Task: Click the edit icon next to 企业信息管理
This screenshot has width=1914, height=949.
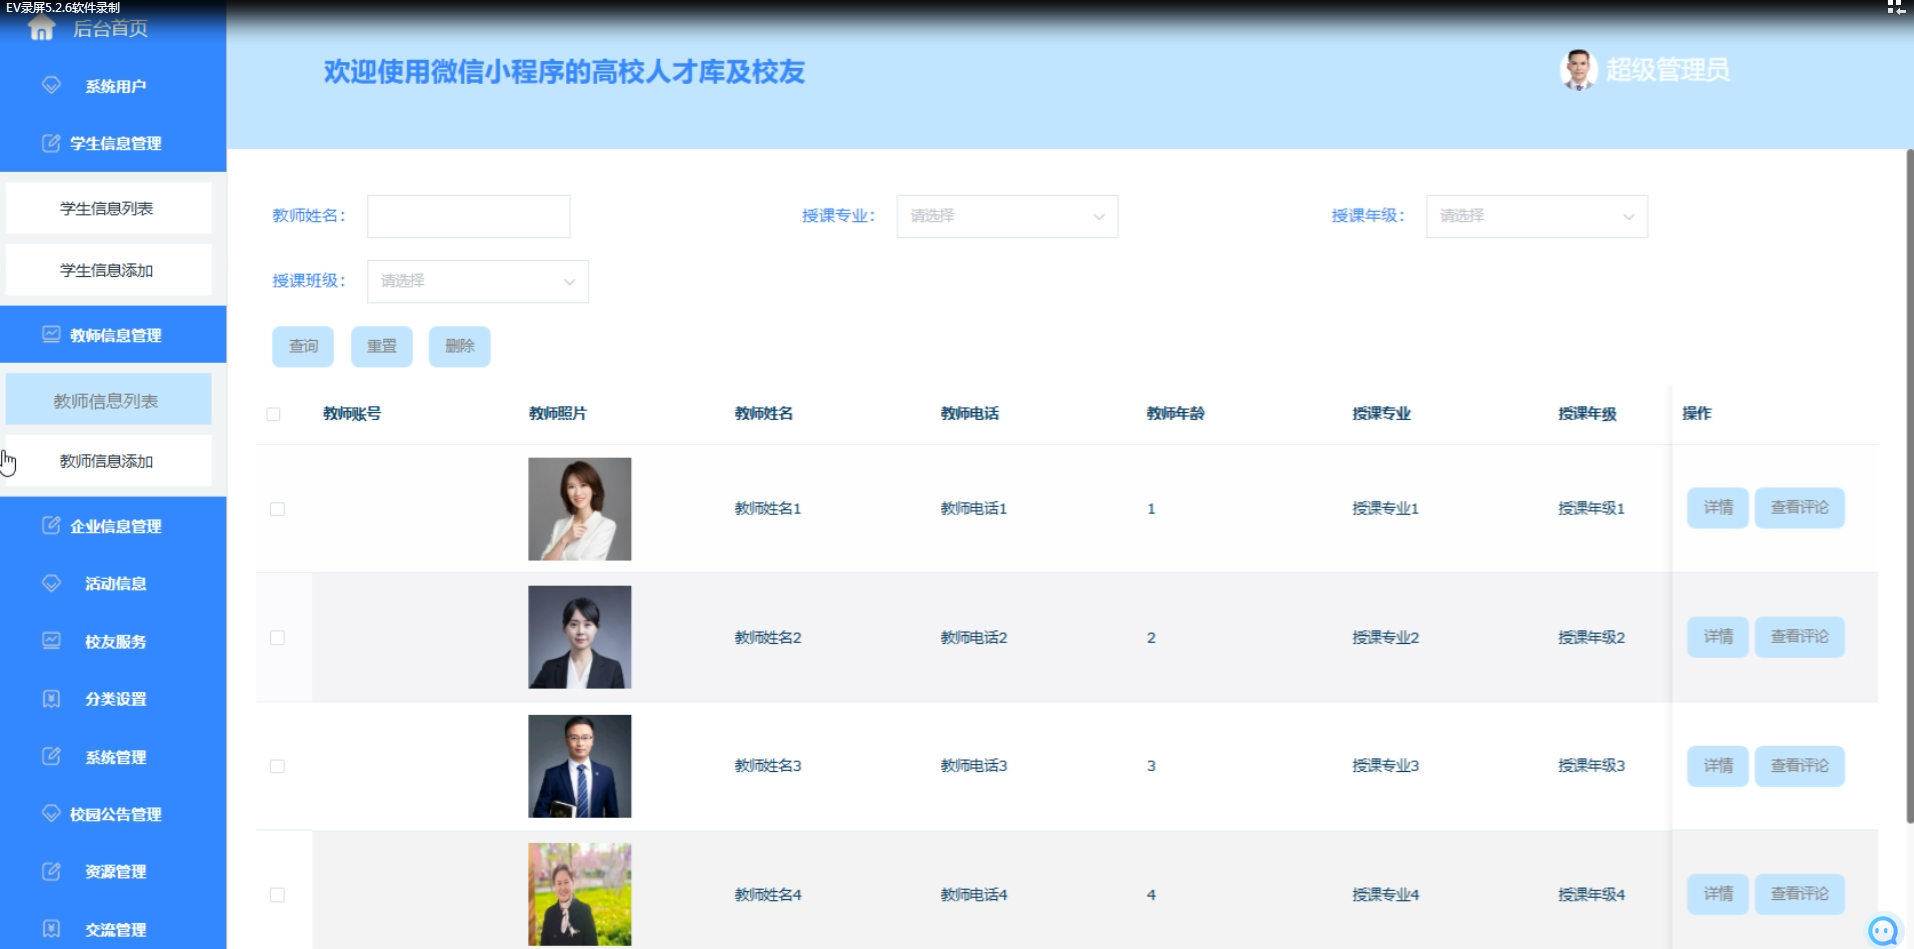Action: (x=51, y=525)
